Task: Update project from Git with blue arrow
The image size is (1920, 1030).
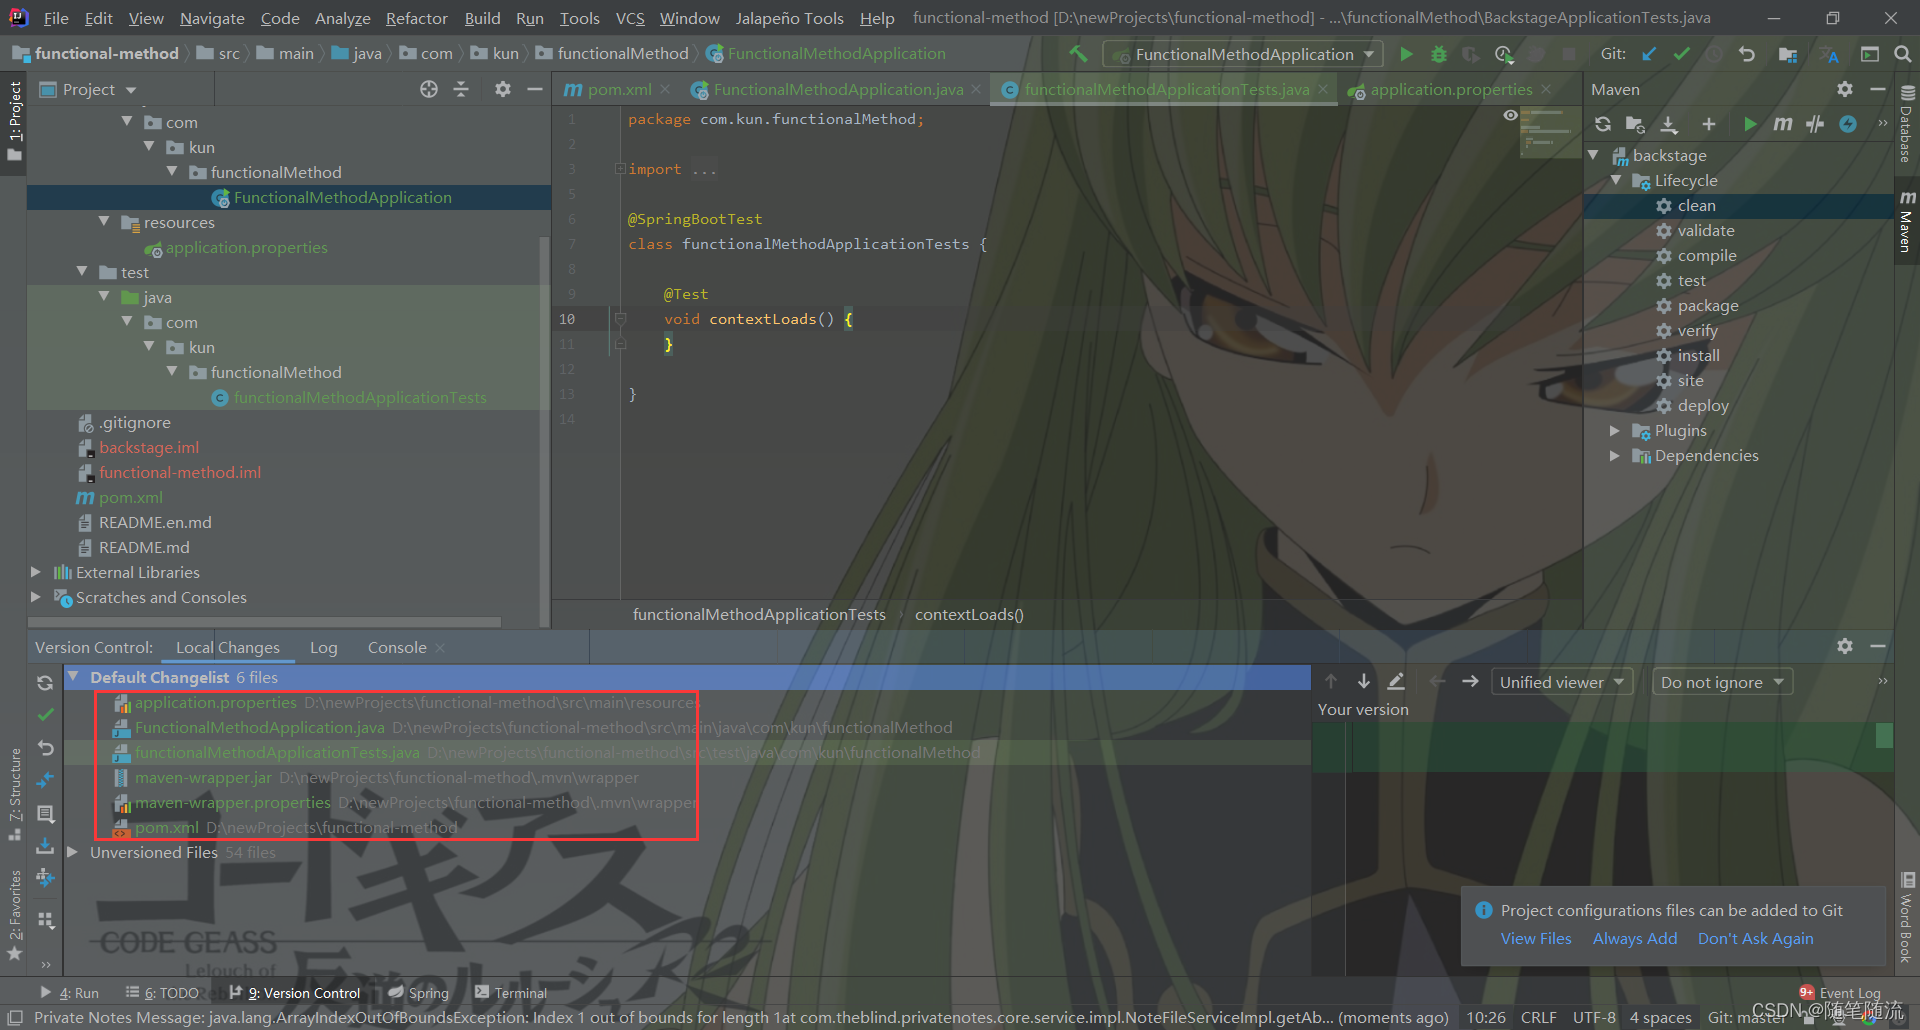Action: click(x=1649, y=54)
